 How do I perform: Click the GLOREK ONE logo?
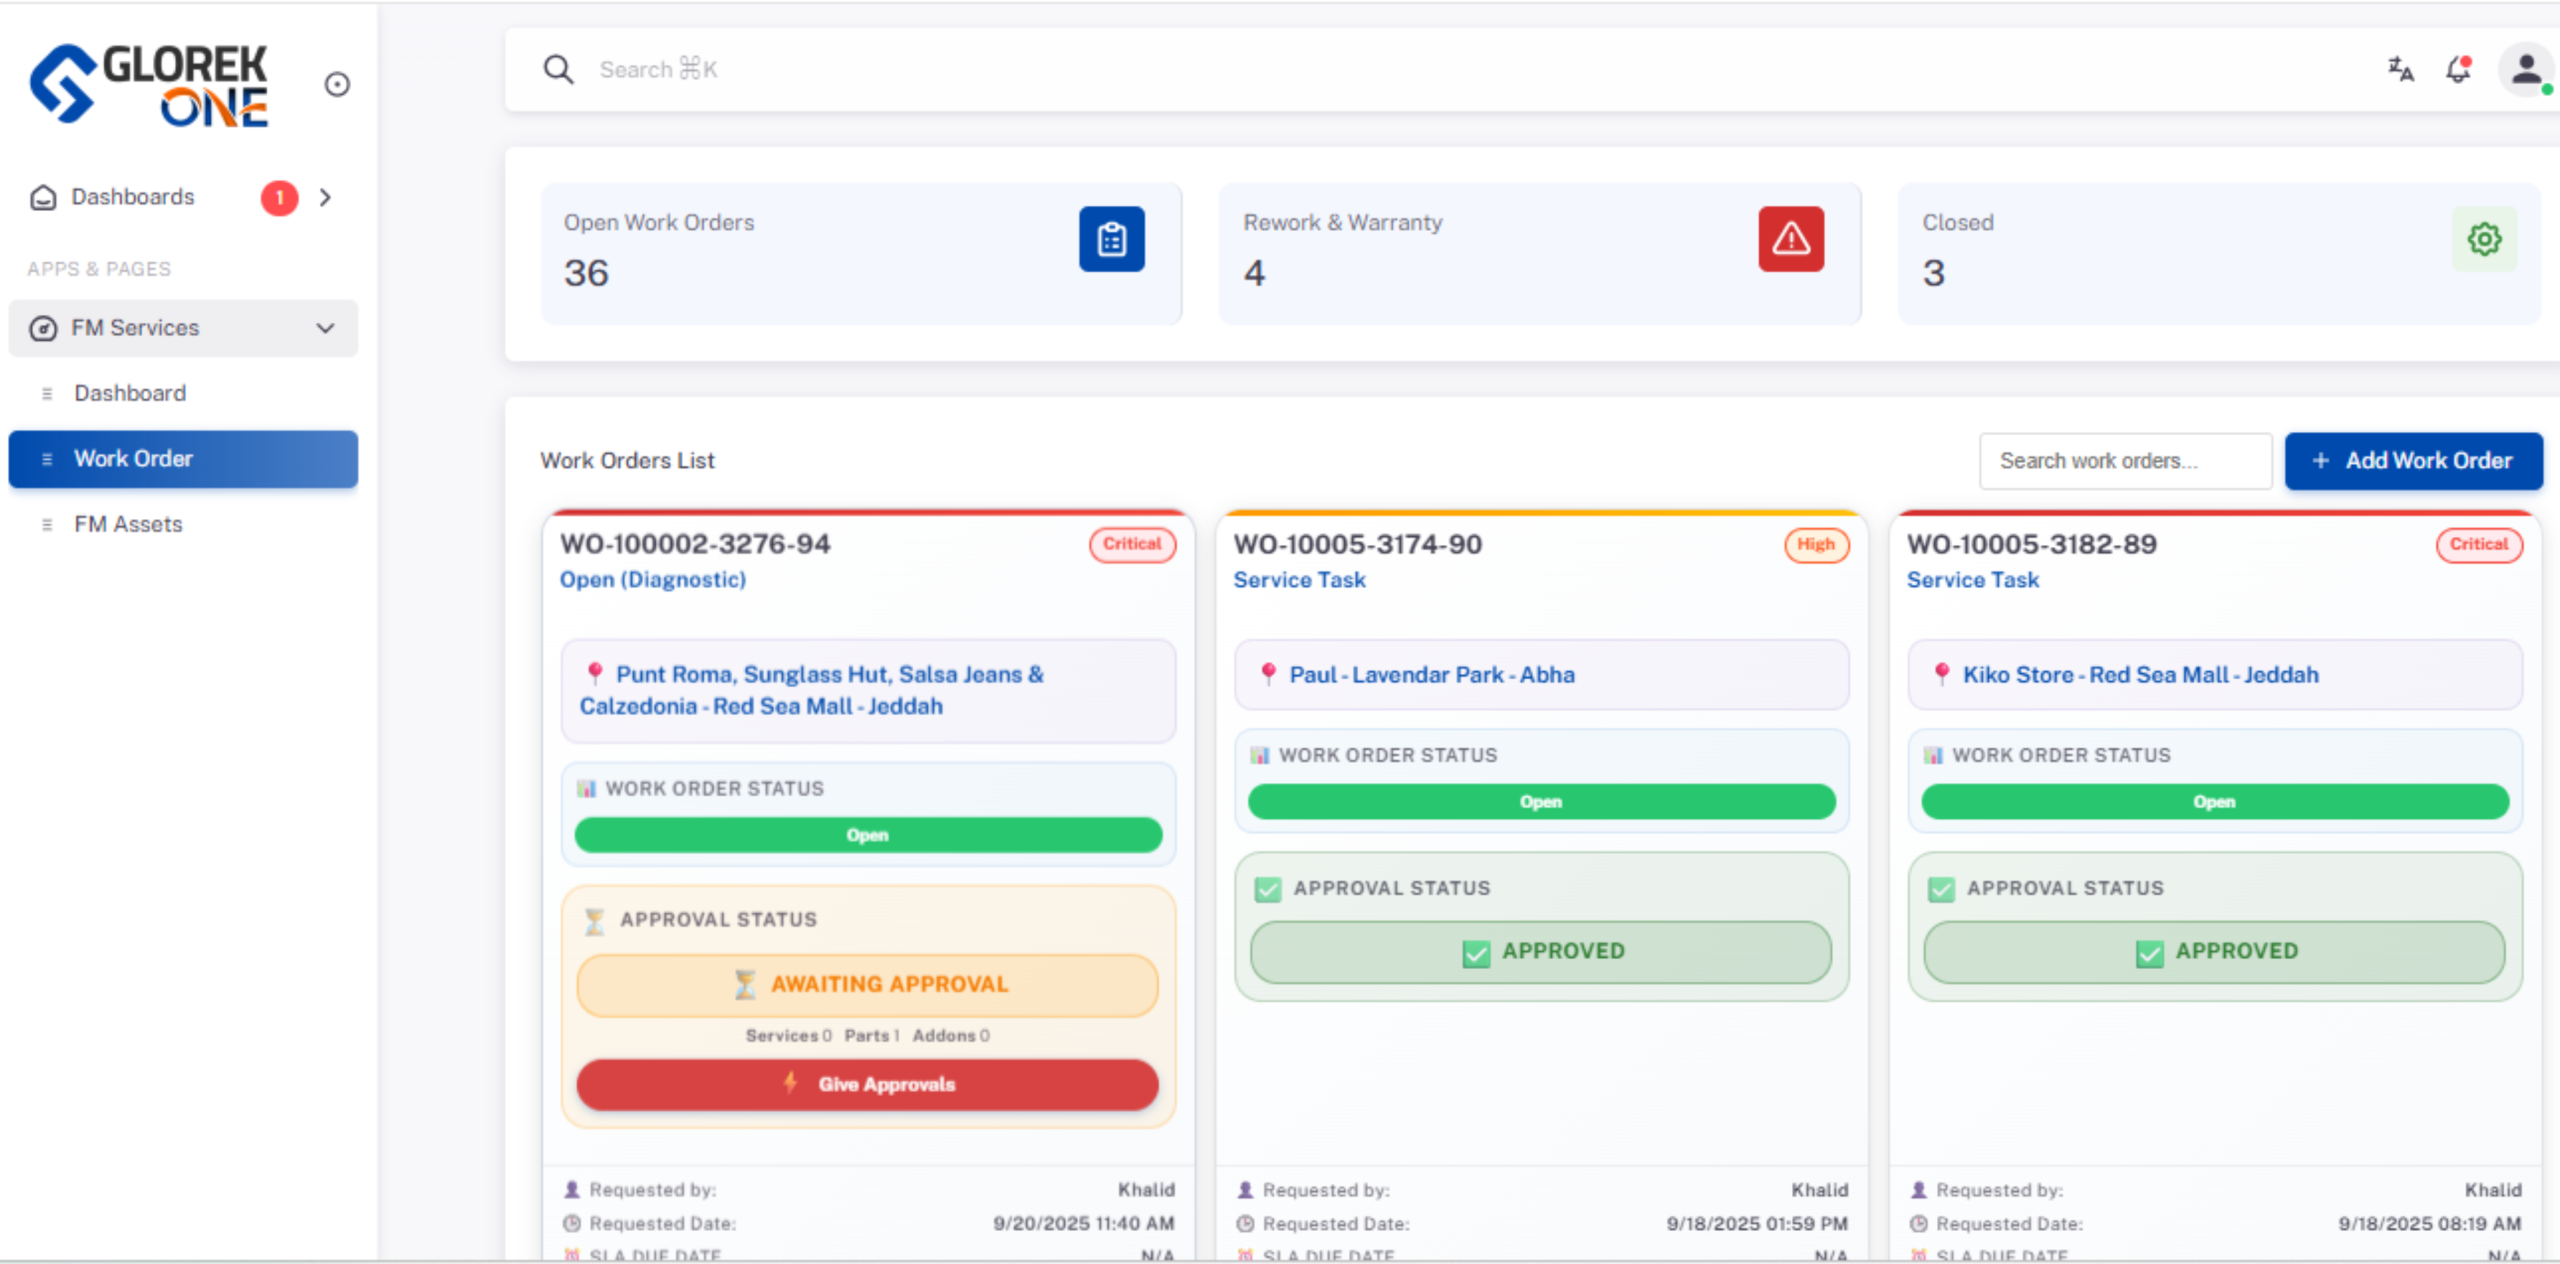tap(150, 85)
